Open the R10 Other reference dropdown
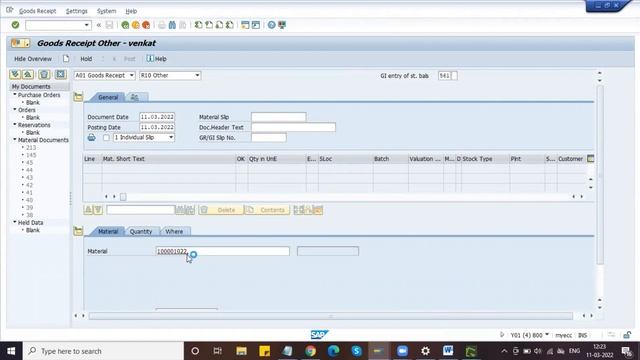Image resolution: width=640 pixels, height=360 pixels. coord(197,76)
